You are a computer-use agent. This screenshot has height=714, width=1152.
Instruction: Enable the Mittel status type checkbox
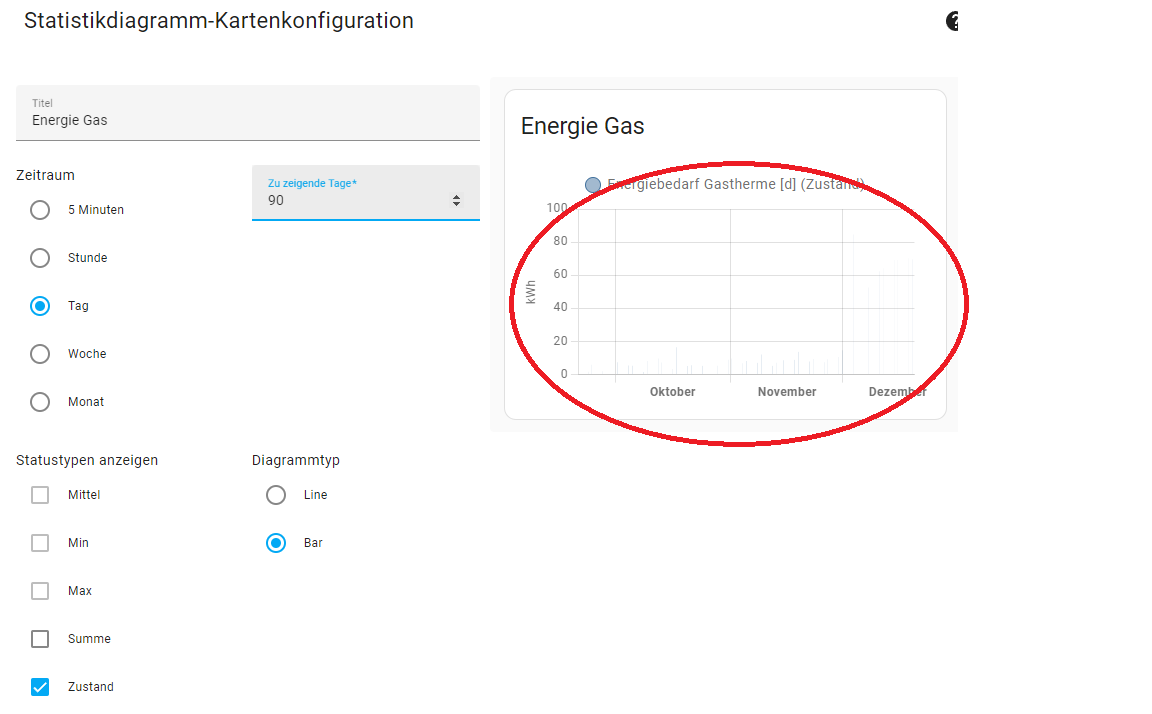[40, 495]
